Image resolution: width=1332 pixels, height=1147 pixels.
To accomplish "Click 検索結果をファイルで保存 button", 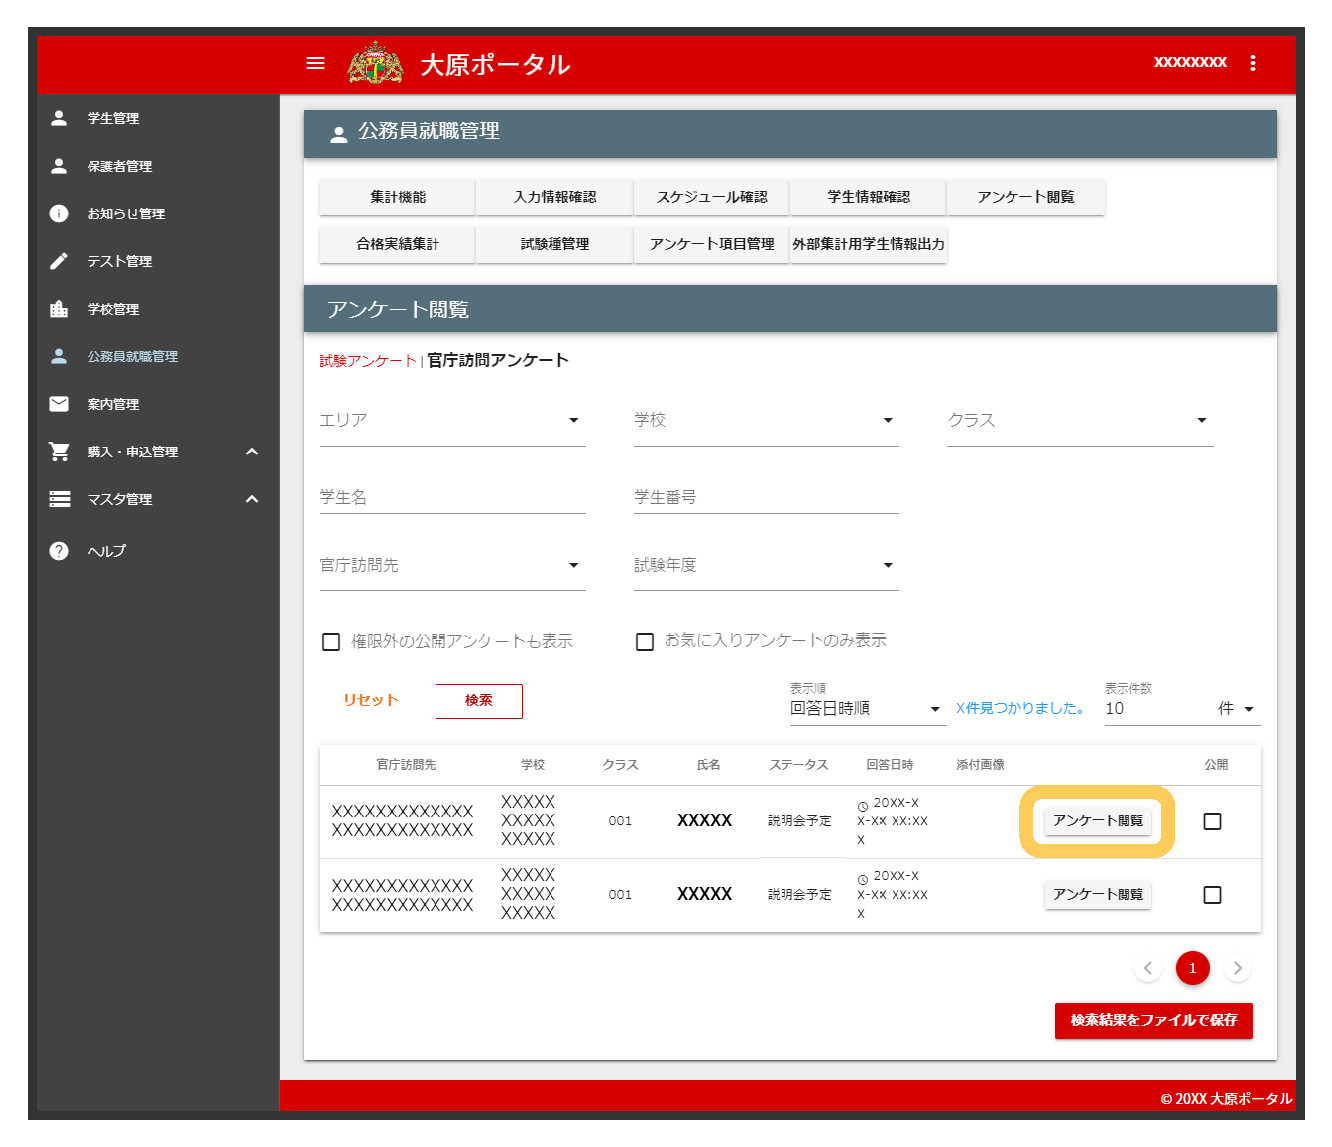I will (1153, 1021).
